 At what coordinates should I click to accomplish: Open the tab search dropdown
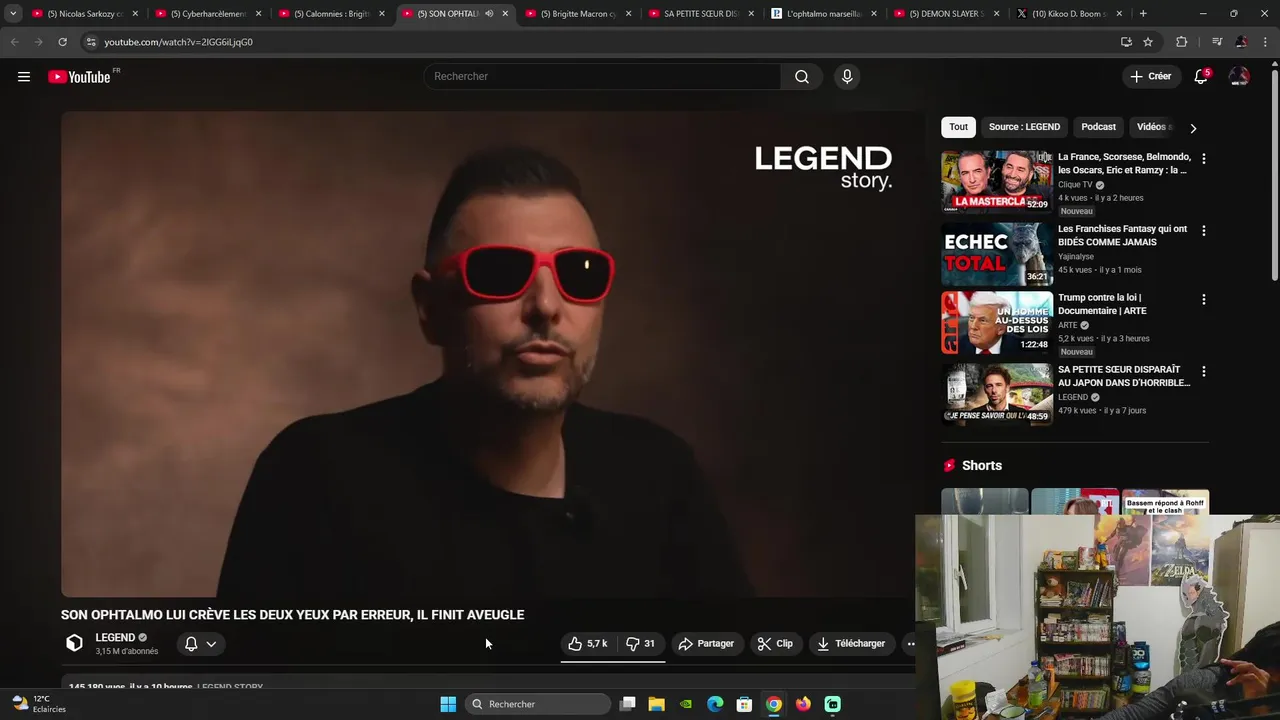[x=12, y=14]
